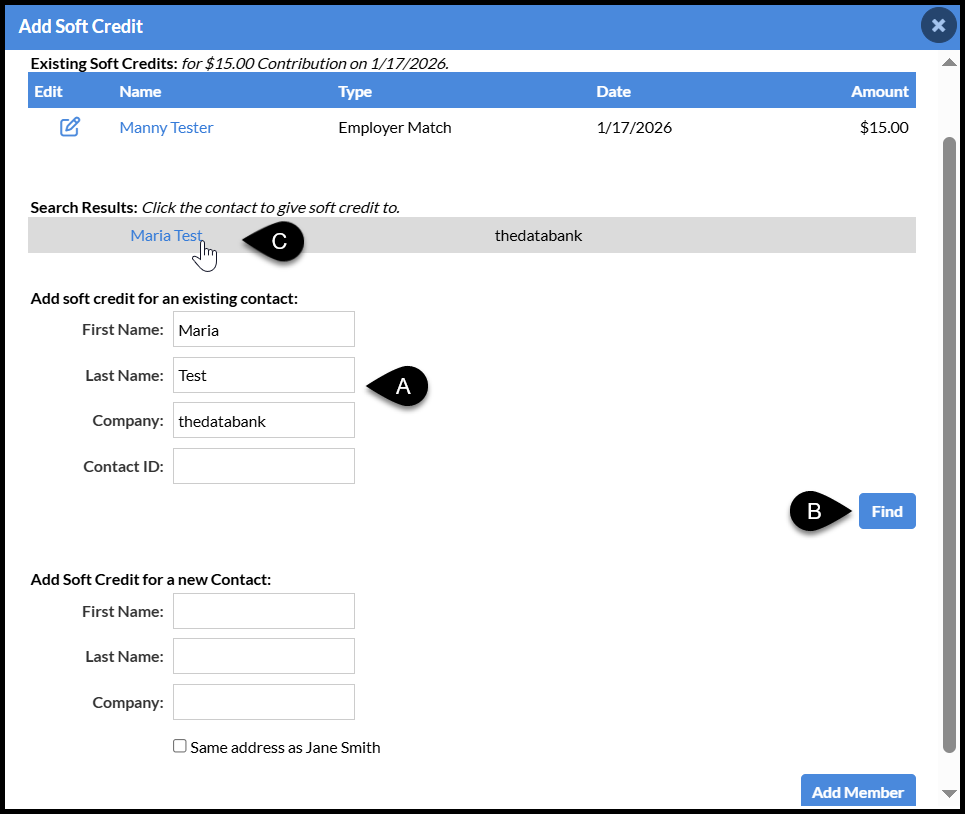965x814 pixels.
Task: Open Manny Tester contact link
Action: pos(166,127)
